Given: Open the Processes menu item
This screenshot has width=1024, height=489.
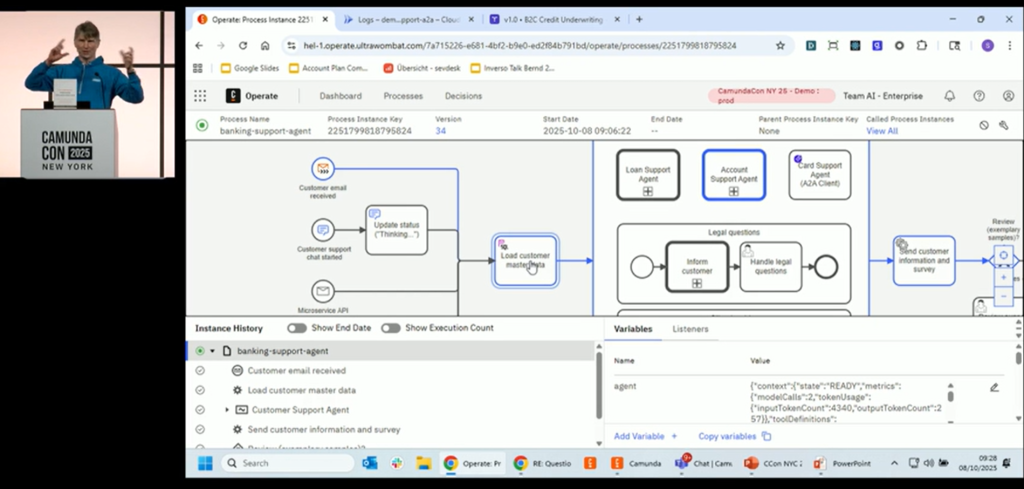Looking at the screenshot, I should point(403,96).
